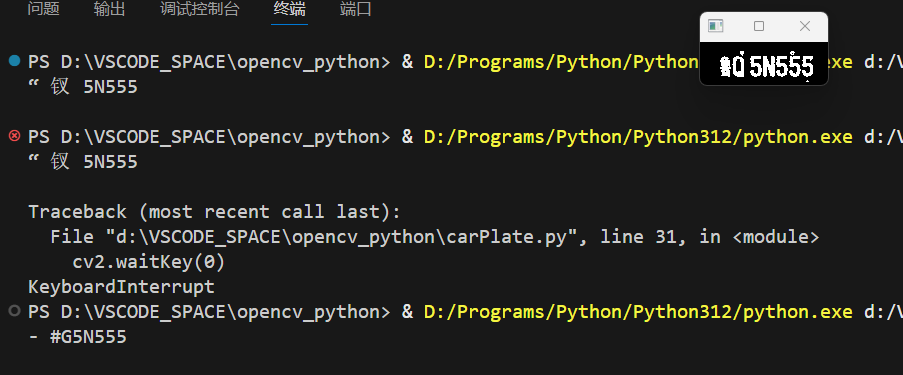Click the output line - #G5N555
Screen dimensions: 903x375
click(x=78, y=336)
